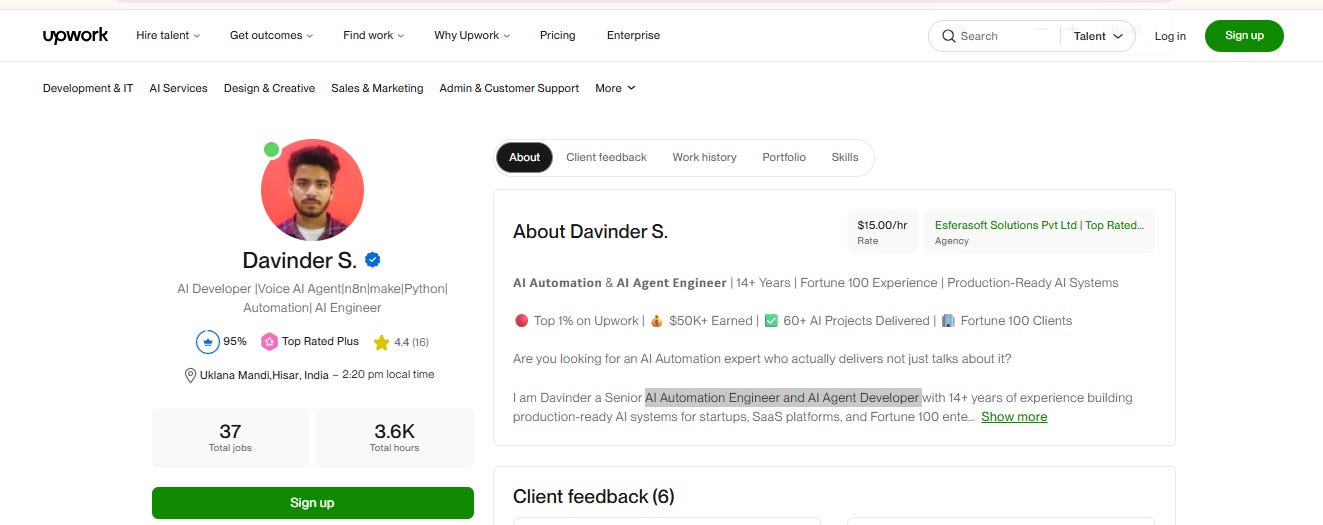
Task: Click the Log in link
Action: pos(1170,36)
